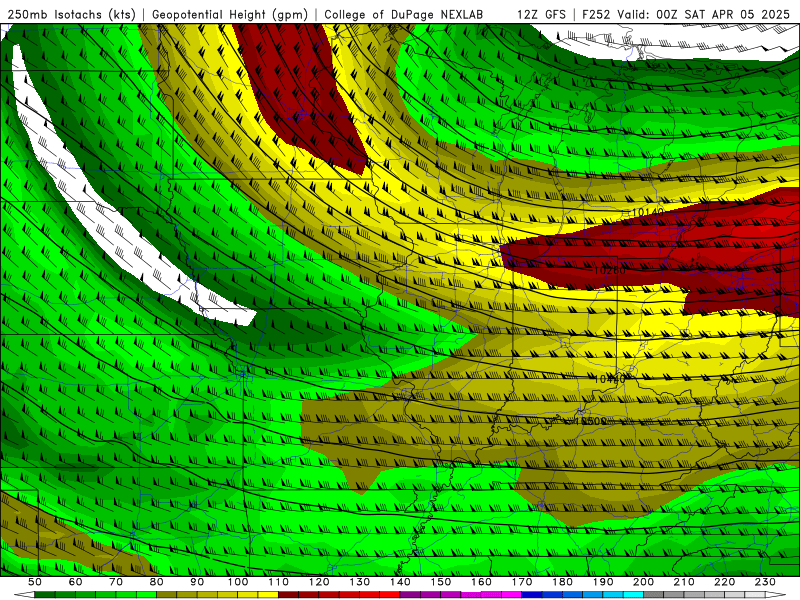
Task: Click the right arrow end of the color bar
Action: [x=776, y=595]
